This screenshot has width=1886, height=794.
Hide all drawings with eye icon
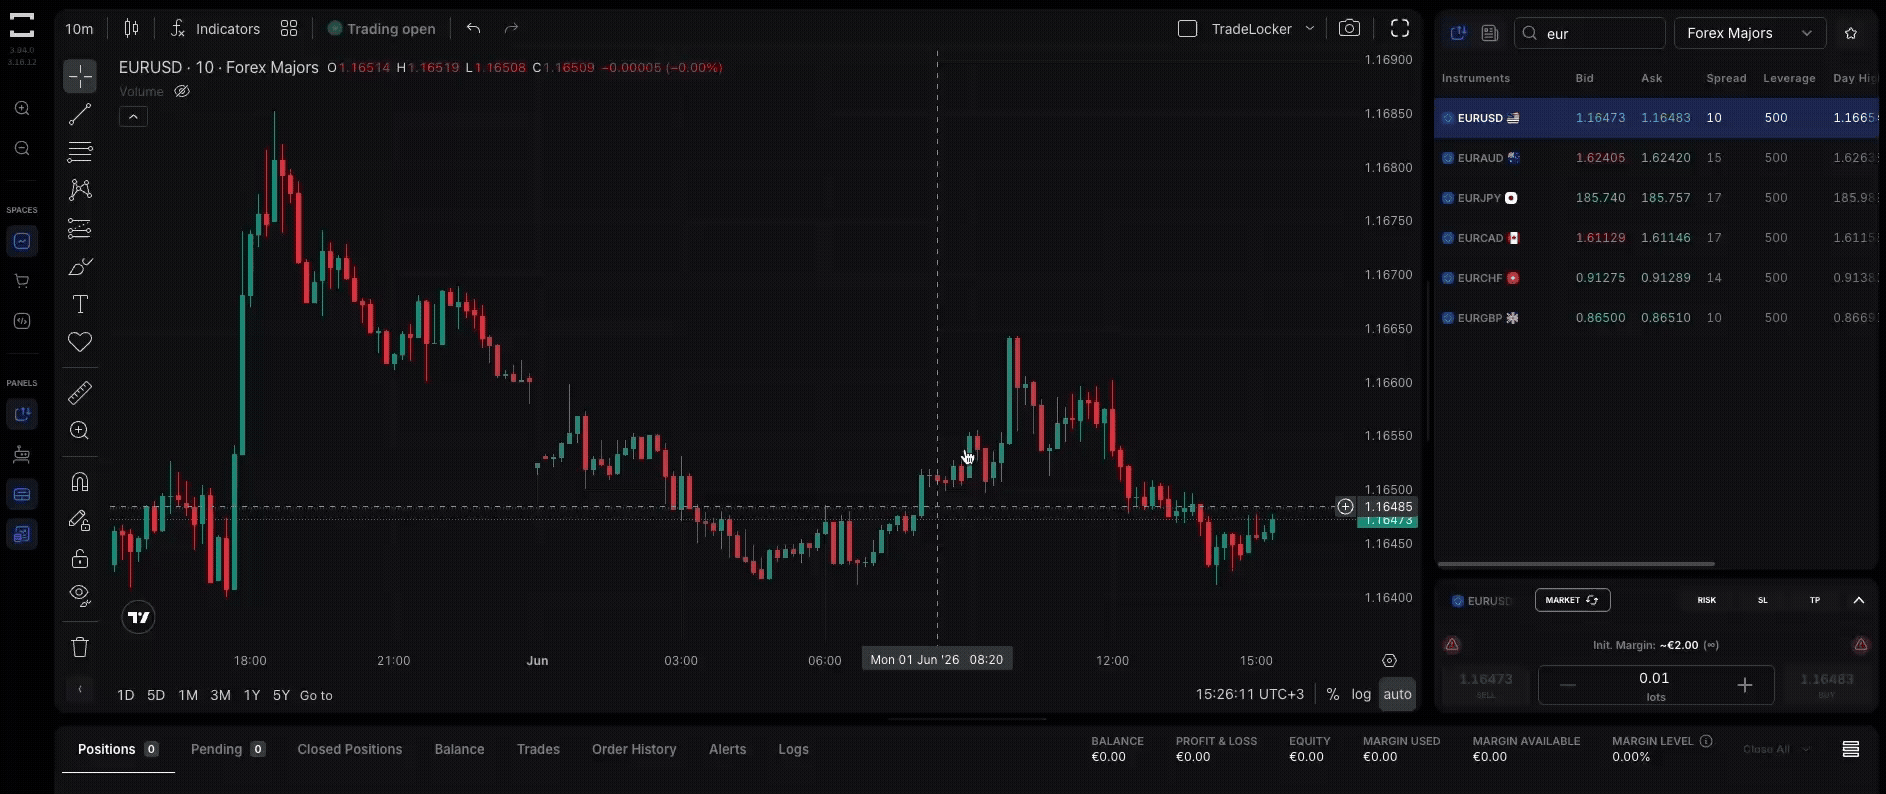pos(80,596)
